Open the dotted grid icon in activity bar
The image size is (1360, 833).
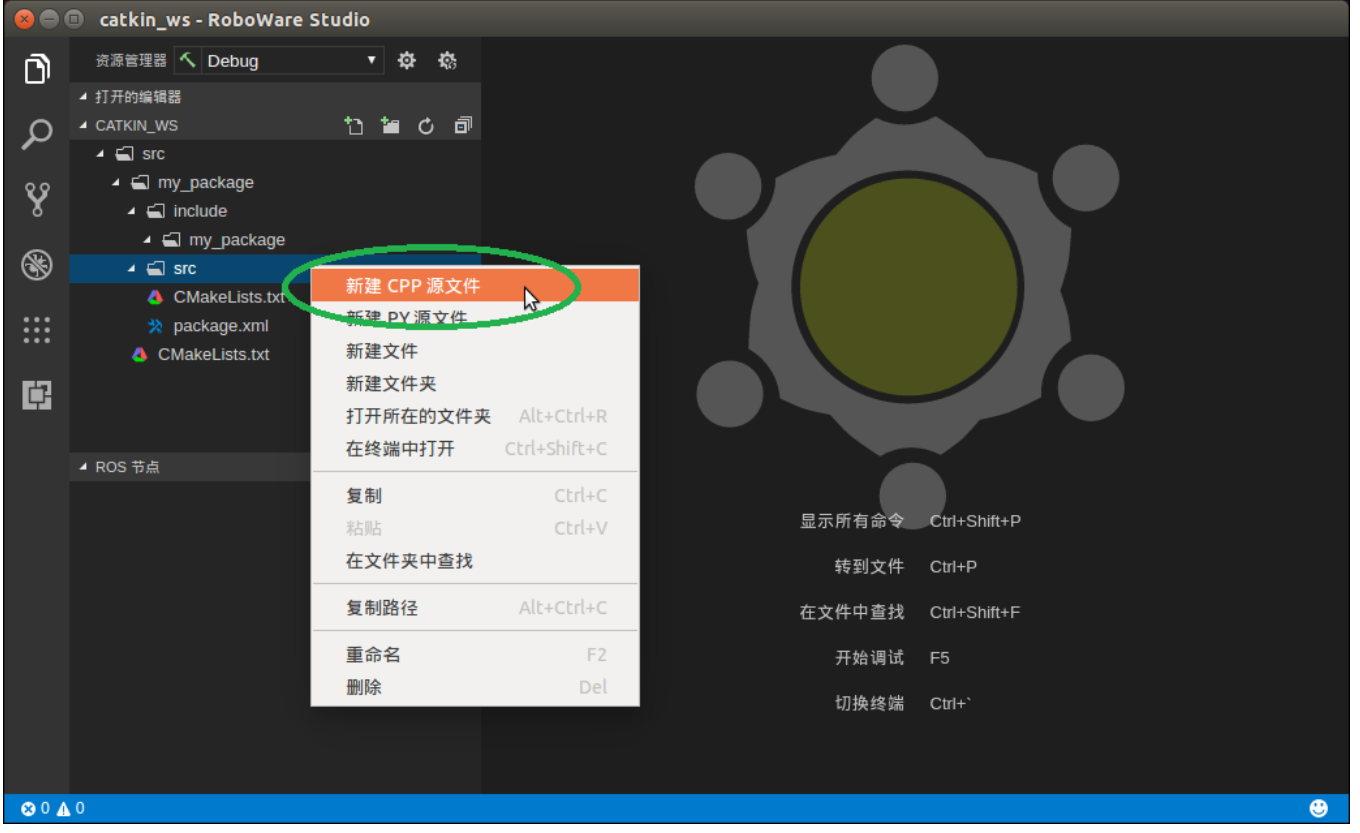(x=37, y=330)
